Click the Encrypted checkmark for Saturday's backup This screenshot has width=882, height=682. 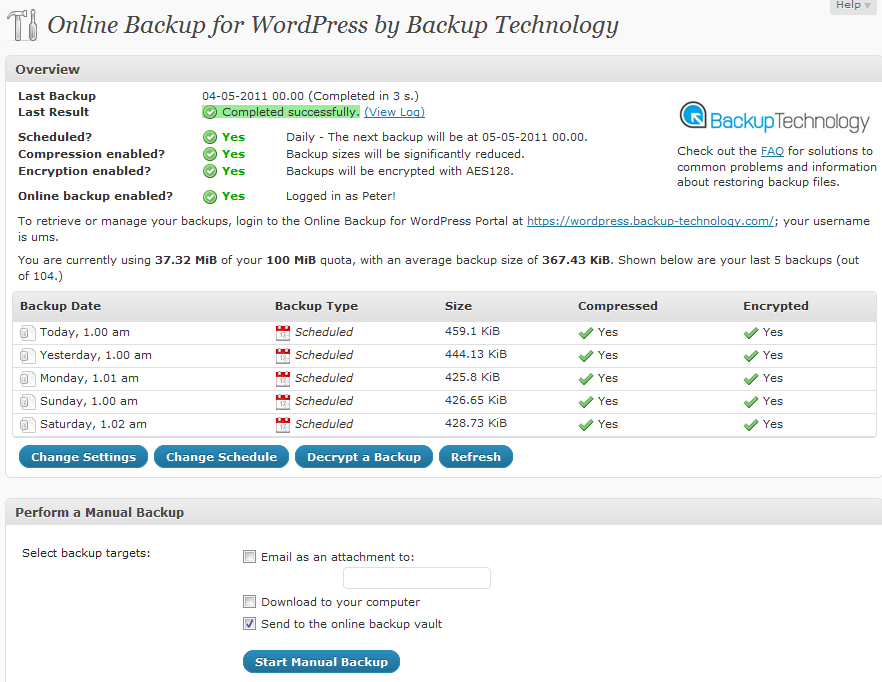[x=751, y=425]
